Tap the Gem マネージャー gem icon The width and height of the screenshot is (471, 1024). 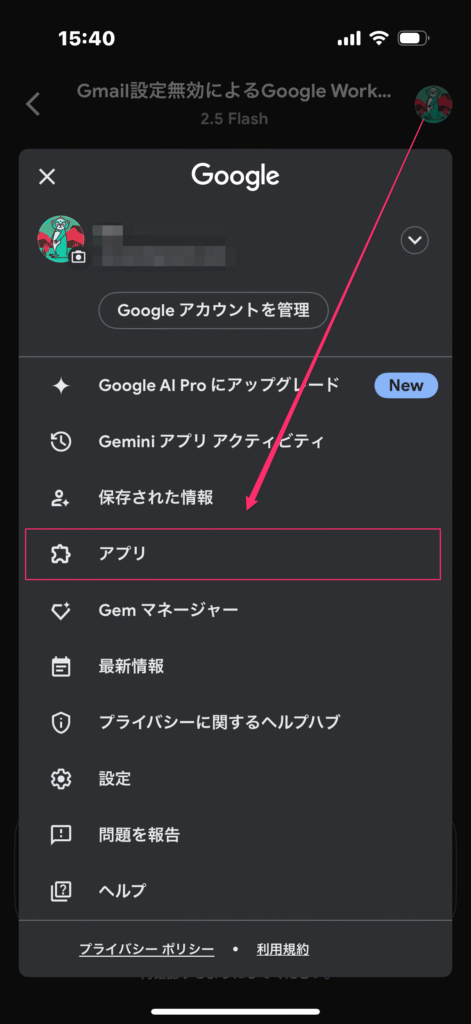pos(61,611)
